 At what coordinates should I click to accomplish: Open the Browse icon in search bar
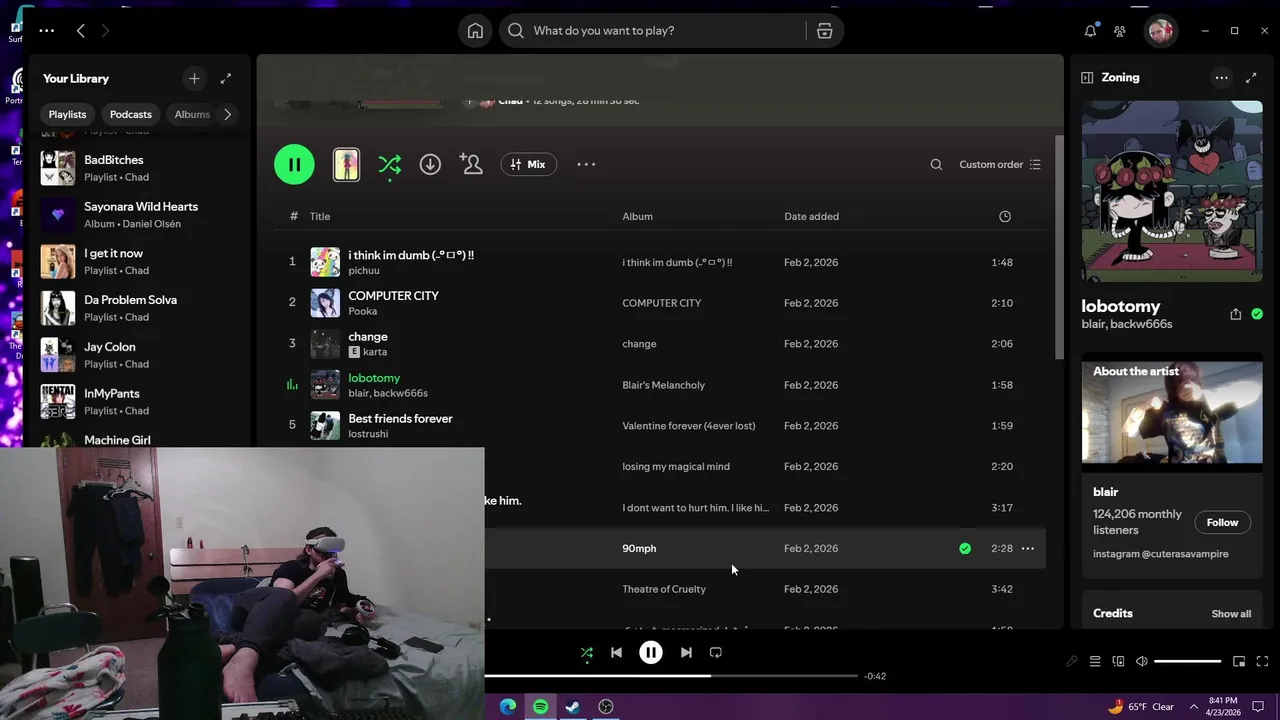pos(824,31)
